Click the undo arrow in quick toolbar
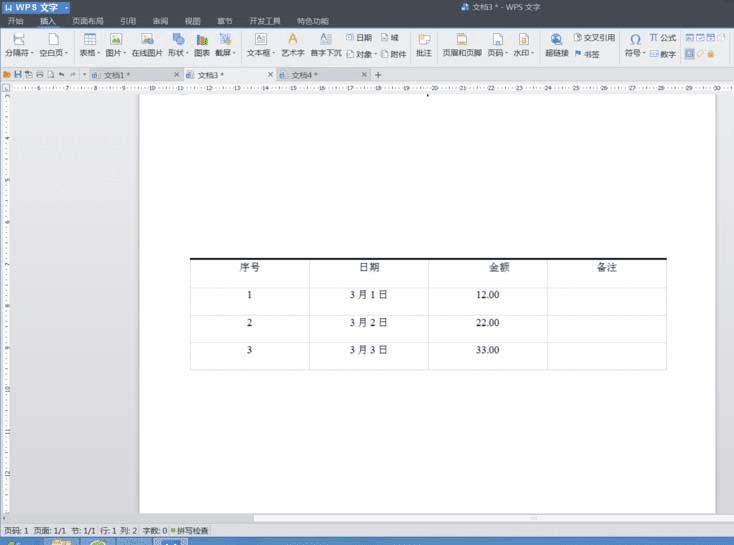734x545 pixels. (61, 74)
